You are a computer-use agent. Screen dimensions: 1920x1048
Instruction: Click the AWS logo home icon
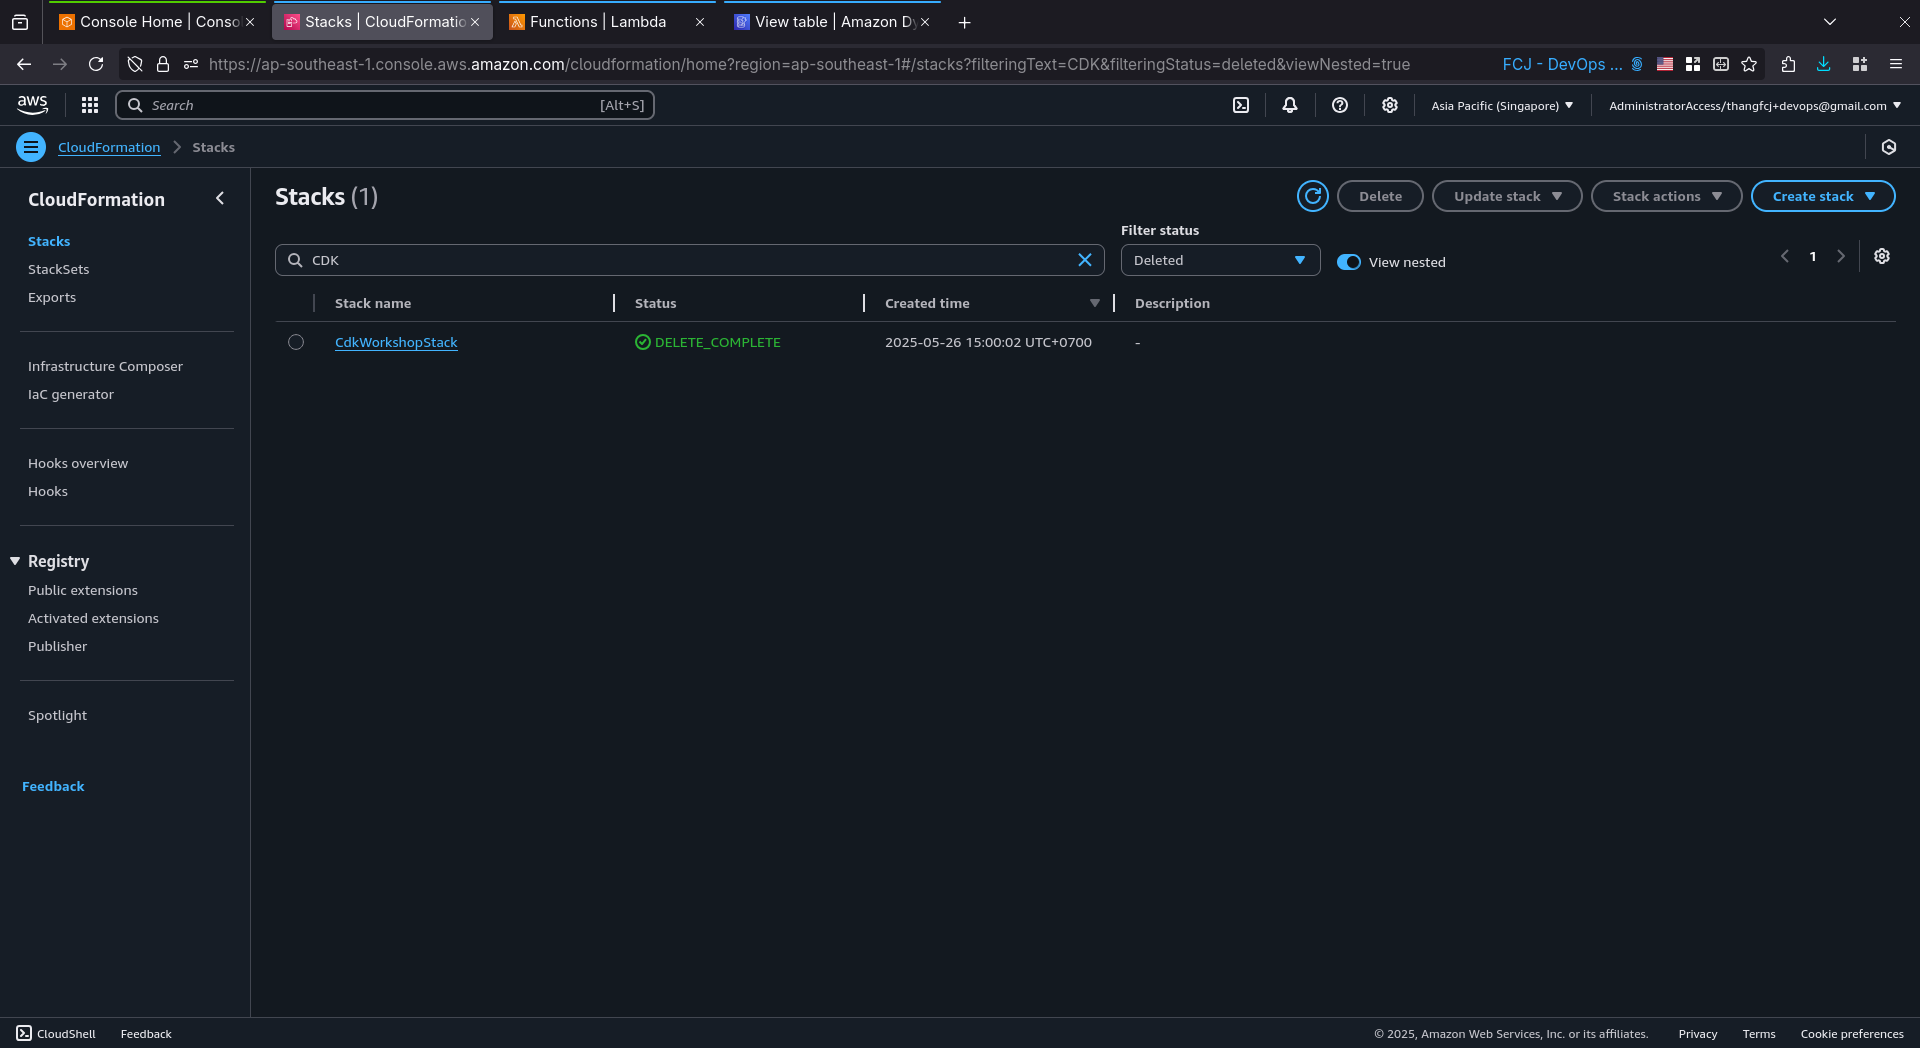(32, 105)
